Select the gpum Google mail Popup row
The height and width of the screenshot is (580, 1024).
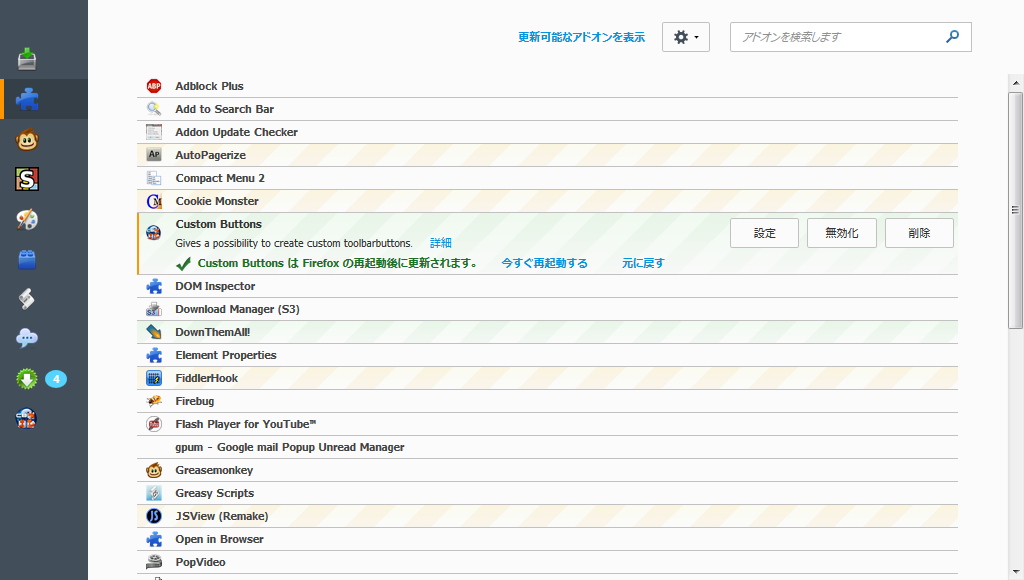547,447
